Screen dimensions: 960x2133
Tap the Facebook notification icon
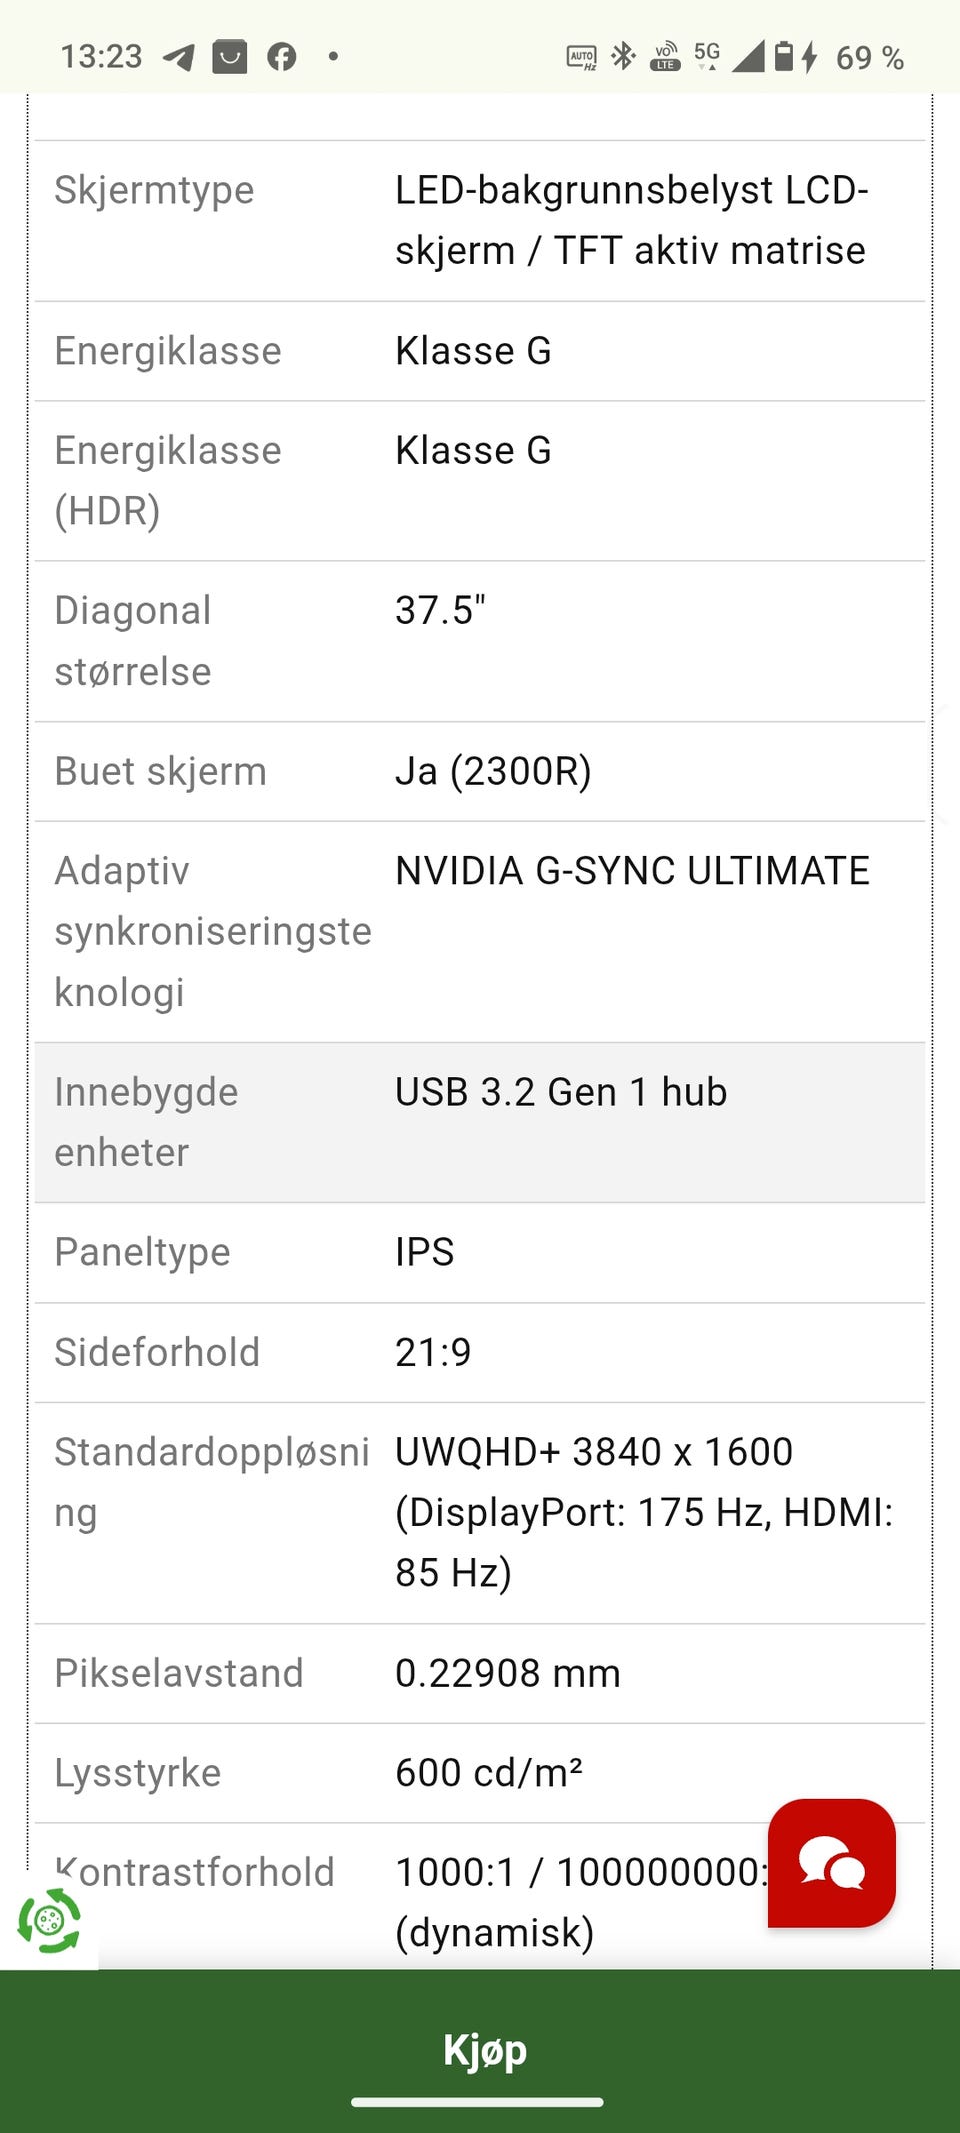click(282, 57)
